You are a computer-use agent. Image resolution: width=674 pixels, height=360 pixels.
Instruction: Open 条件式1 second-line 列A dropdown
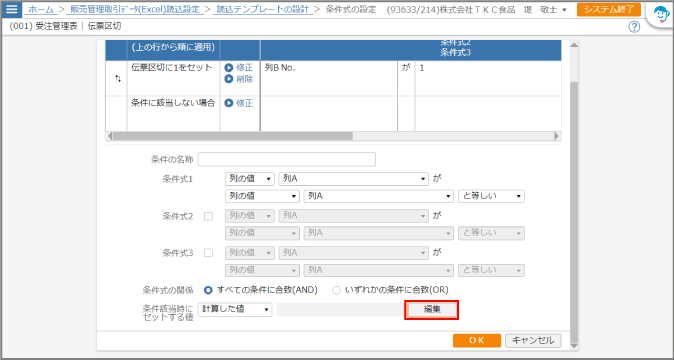coord(379,196)
